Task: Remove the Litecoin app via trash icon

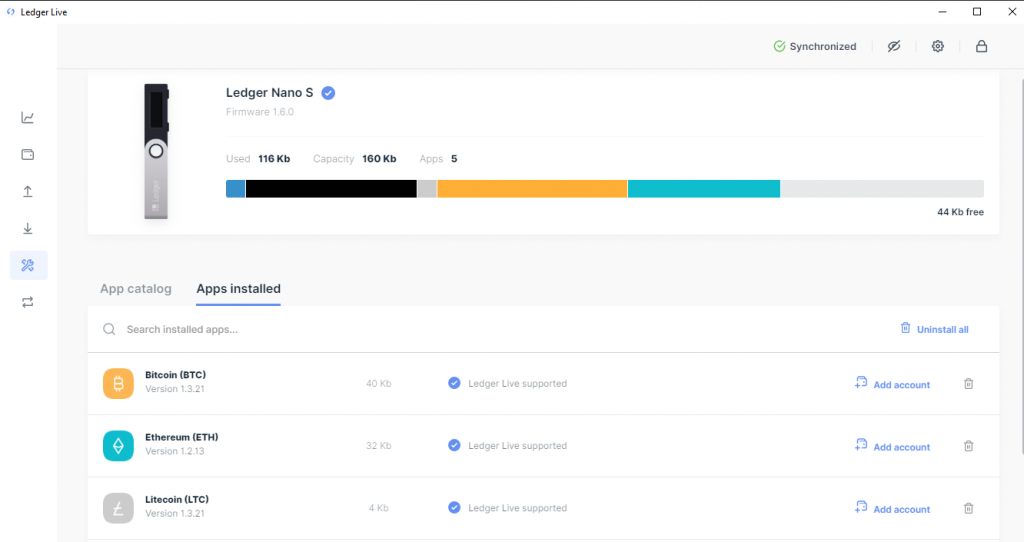Action: click(x=968, y=509)
